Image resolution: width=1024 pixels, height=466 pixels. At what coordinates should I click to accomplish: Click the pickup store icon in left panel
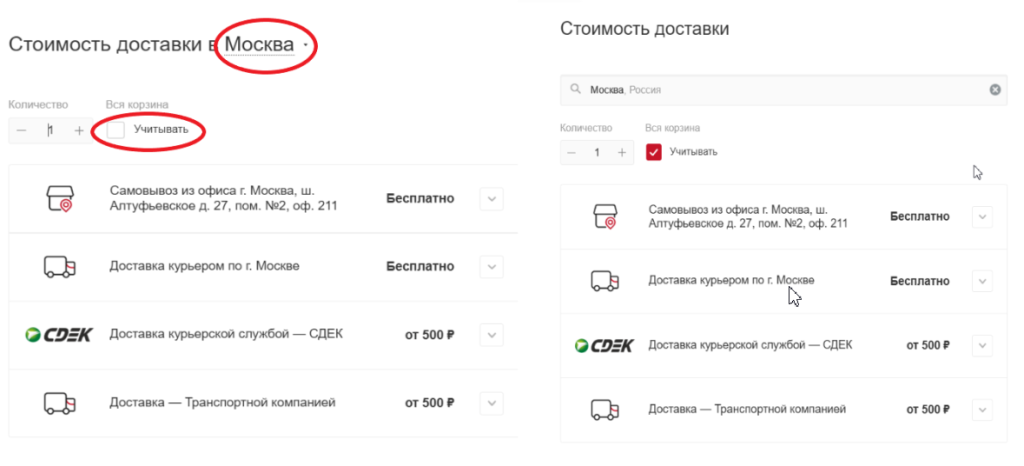click(x=59, y=198)
